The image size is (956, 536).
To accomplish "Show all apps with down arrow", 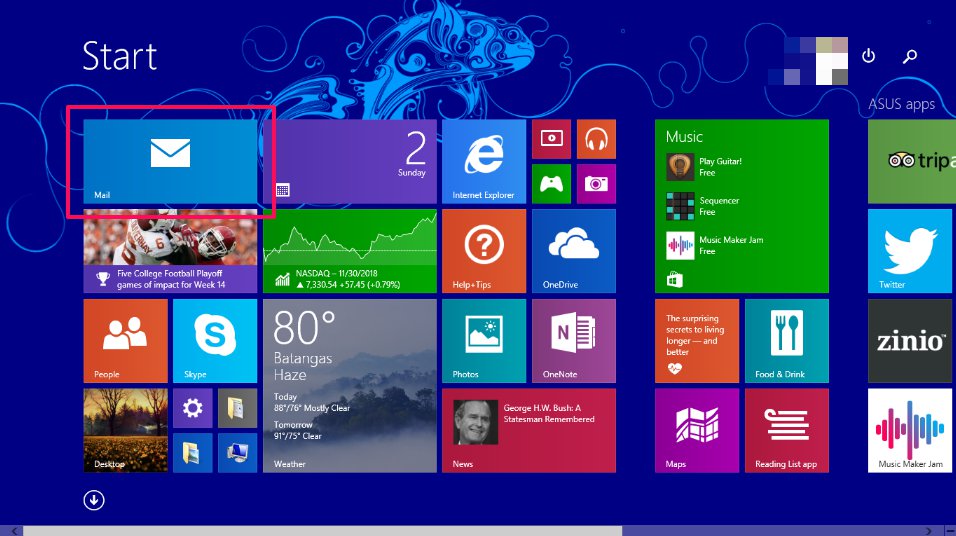I will click(x=94, y=500).
